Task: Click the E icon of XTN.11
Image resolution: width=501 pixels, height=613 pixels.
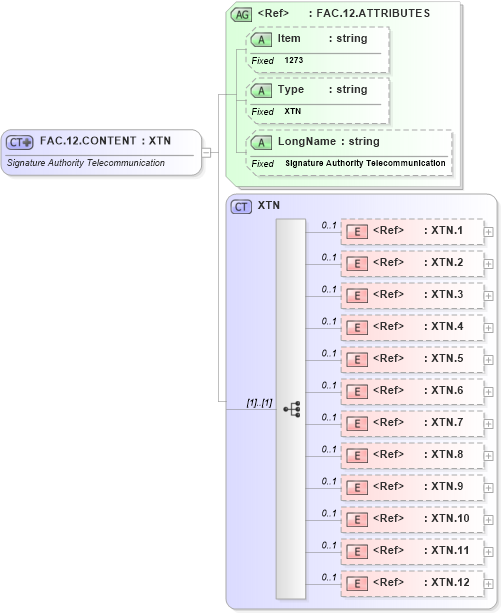Action: pos(357,552)
